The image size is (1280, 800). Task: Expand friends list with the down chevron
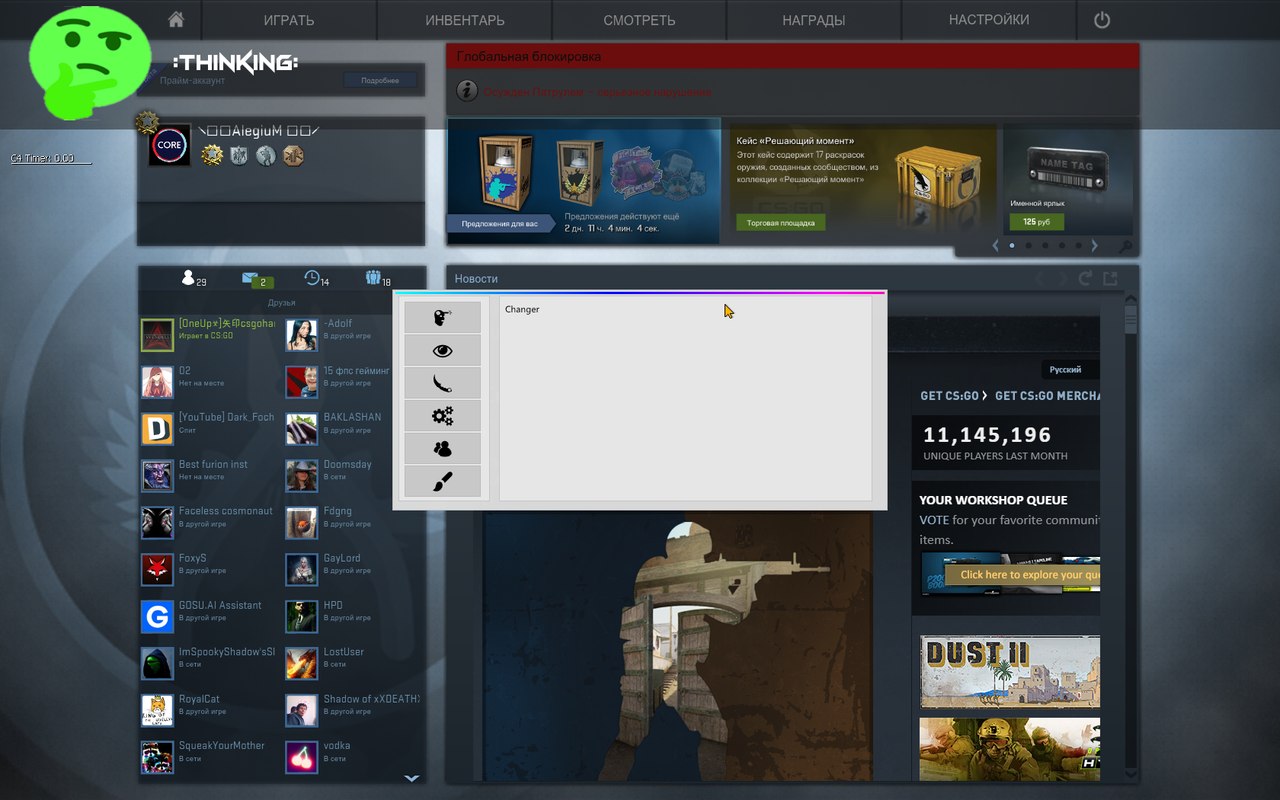point(411,778)
